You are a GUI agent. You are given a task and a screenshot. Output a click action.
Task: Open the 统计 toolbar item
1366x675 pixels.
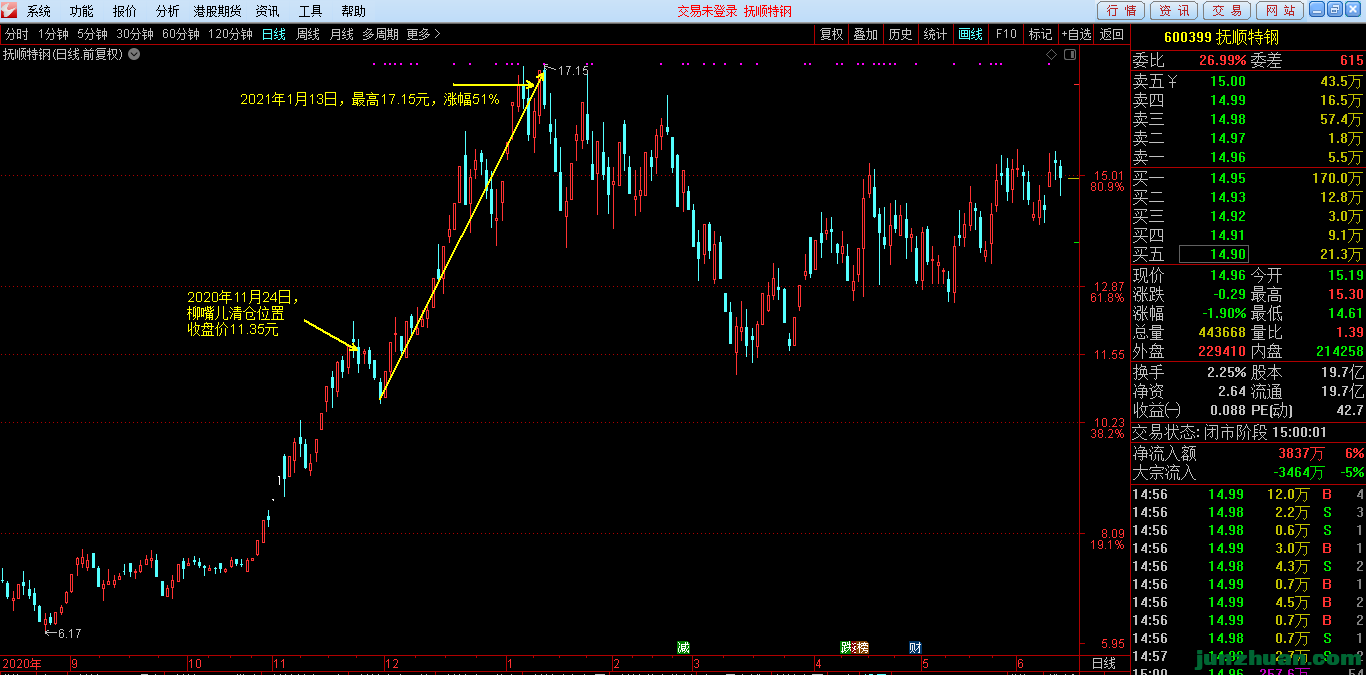click(935, 34)
